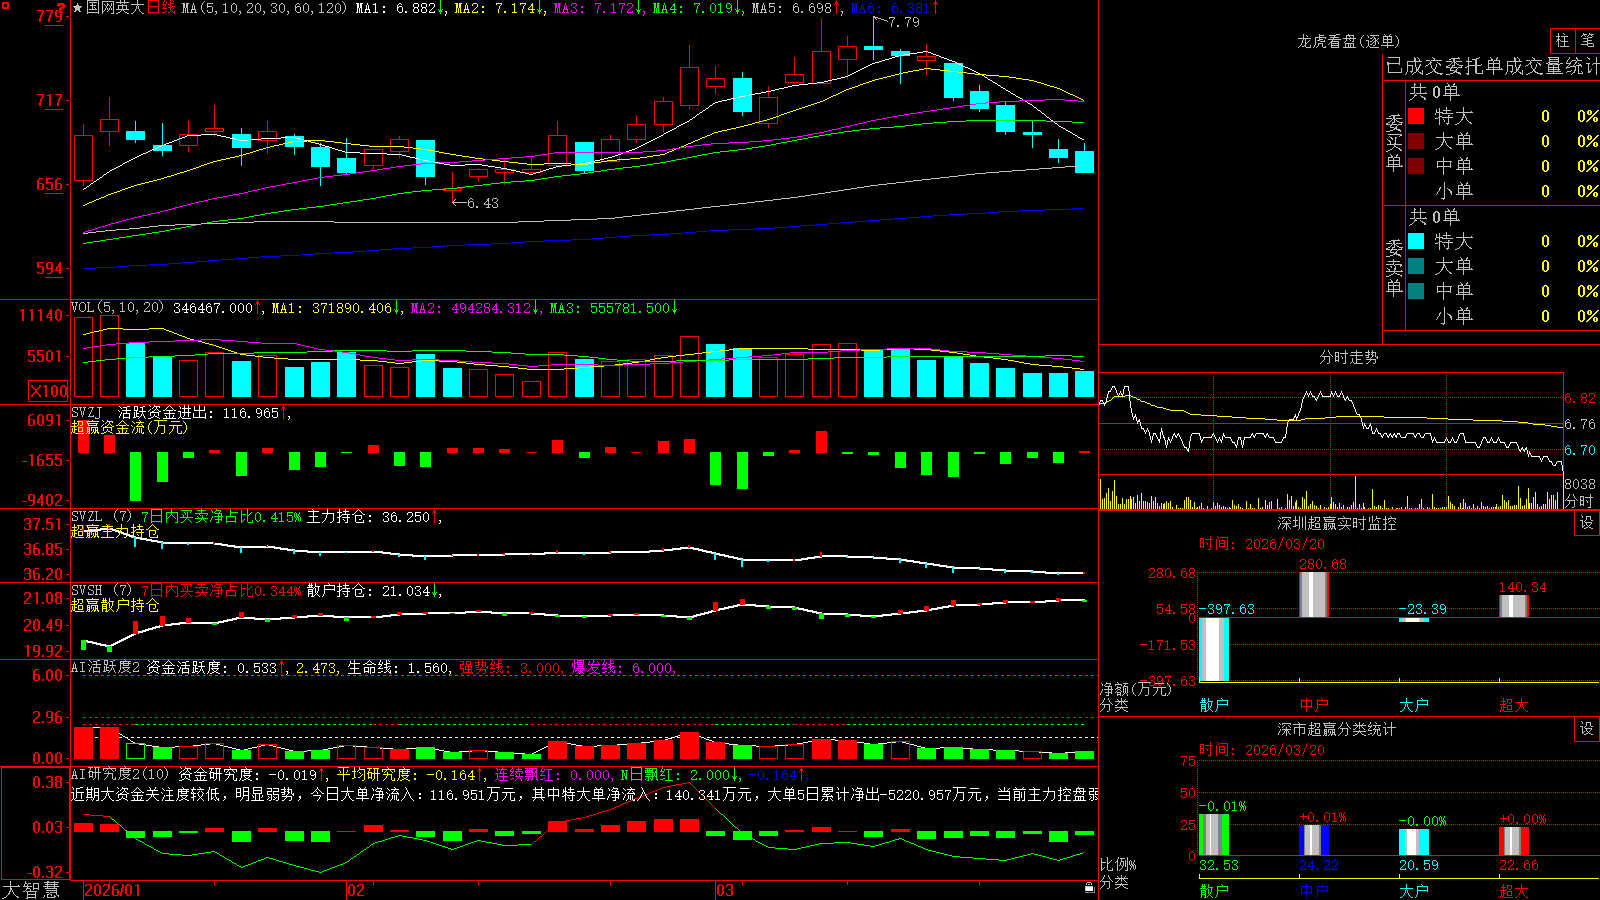Image resolution: width=1600 pixels, height=900 pixels.
Task: Click the lock icon at chart bottom-right
Action: point(1089,887)
